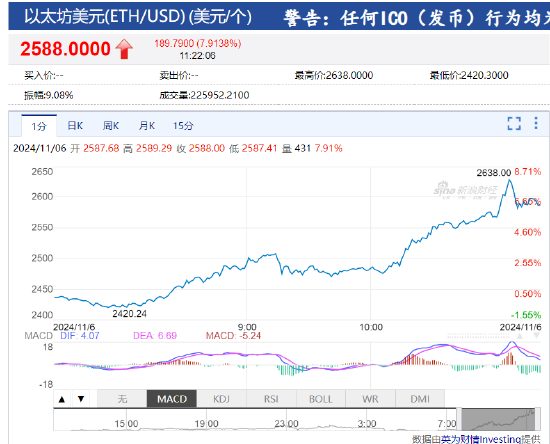Click the gray timeline range slider handle
This screenshot has height=444, width=550.
pyautogui.click(x=498, y=419)
